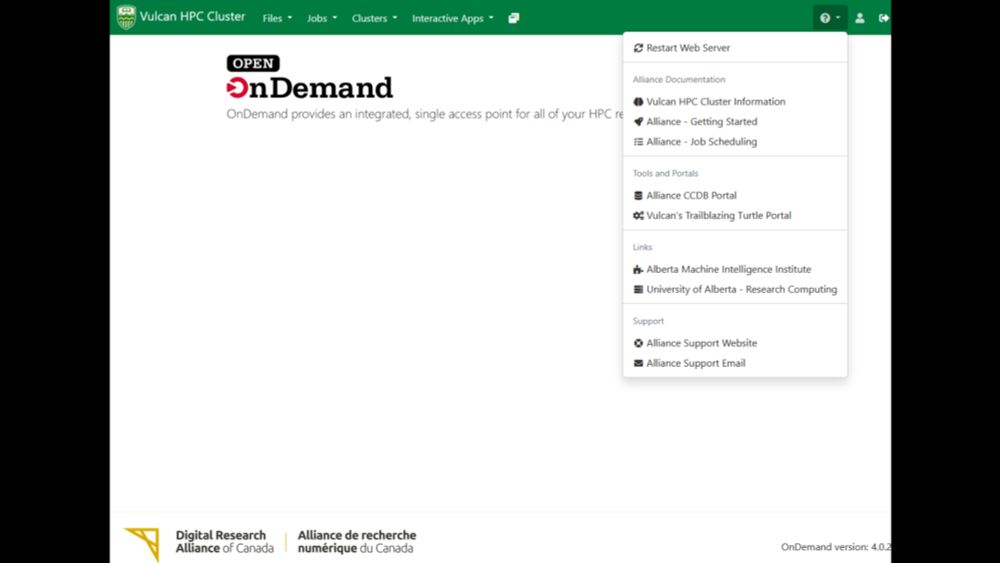Click the Links section header
The height and width of the screenshot is (563, 1000).
[642, 247]
